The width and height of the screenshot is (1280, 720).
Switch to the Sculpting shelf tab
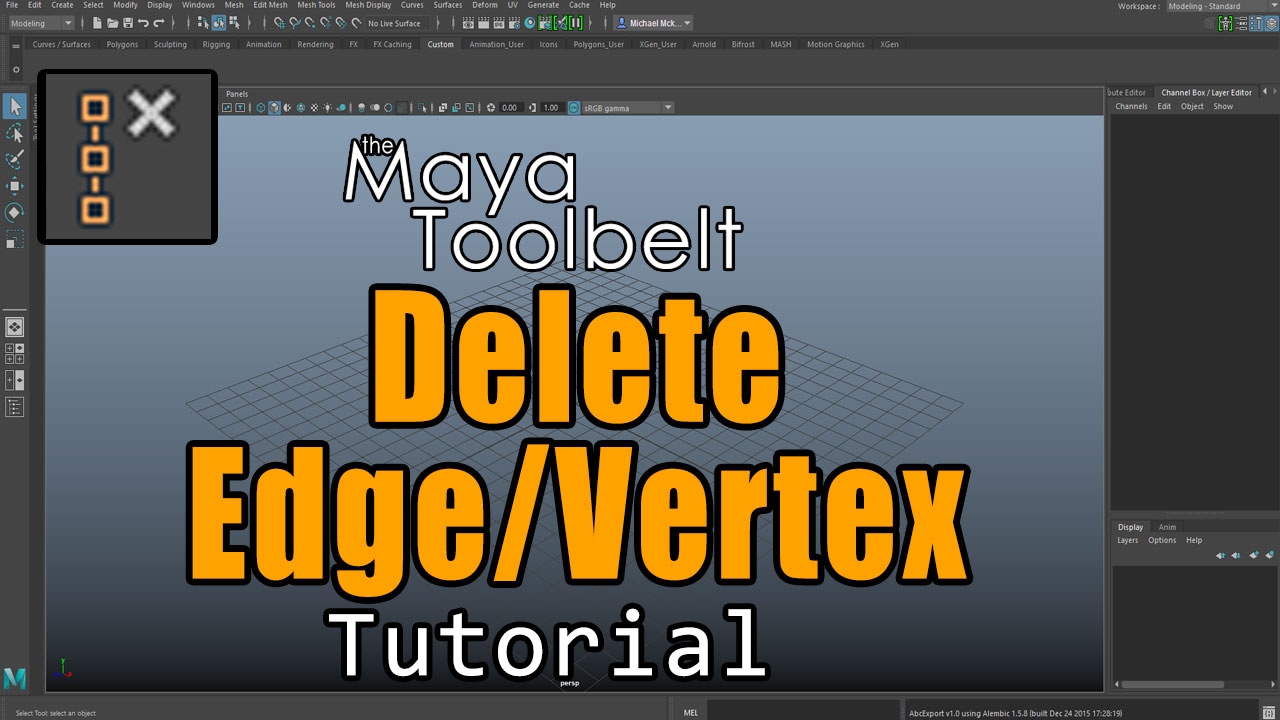(170, 45)
